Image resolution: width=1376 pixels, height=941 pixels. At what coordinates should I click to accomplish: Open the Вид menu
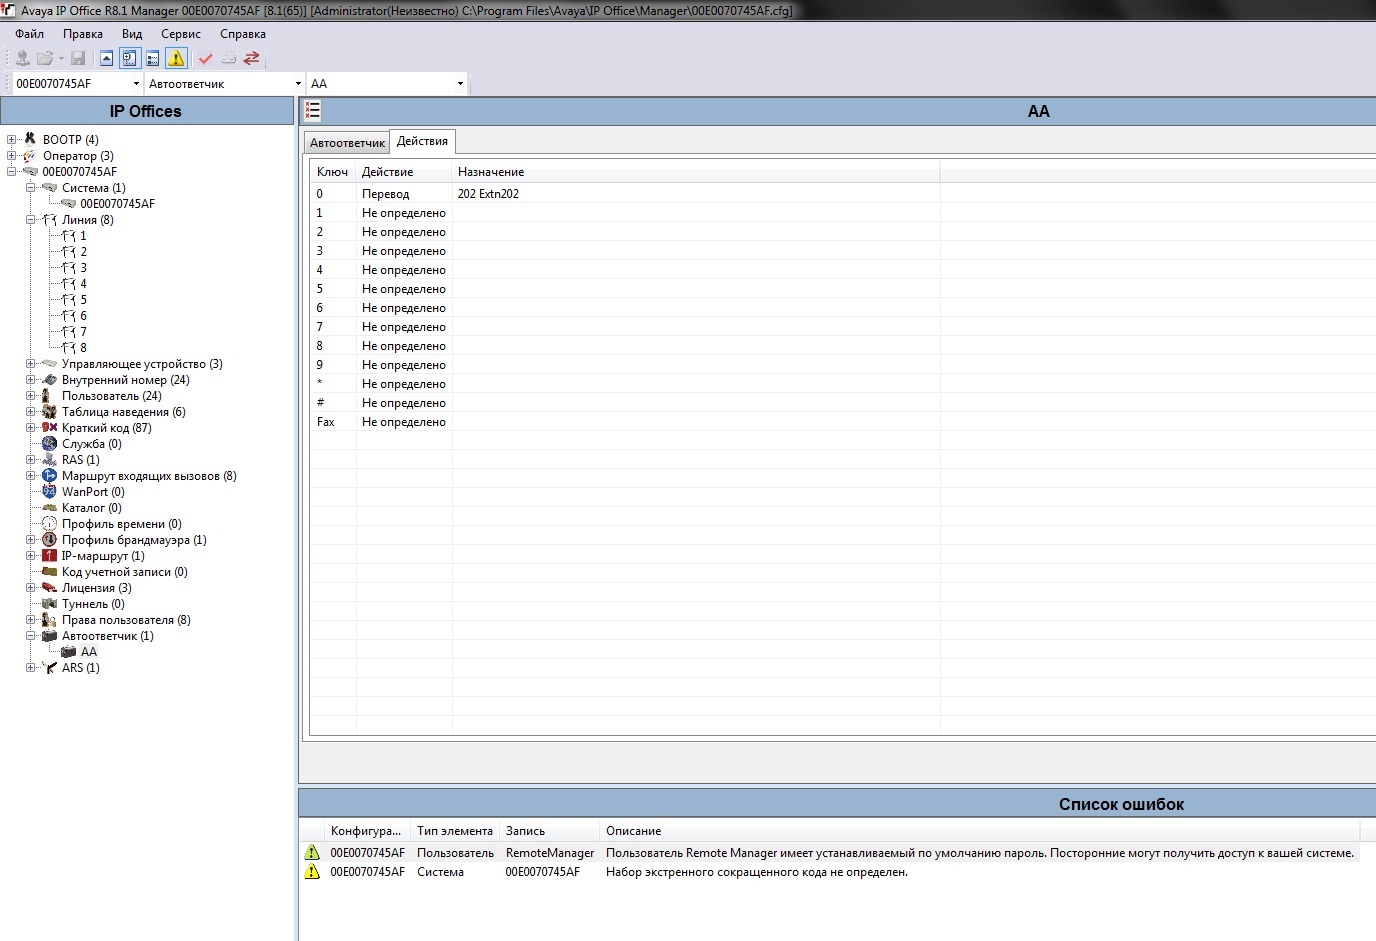(132, 34)
